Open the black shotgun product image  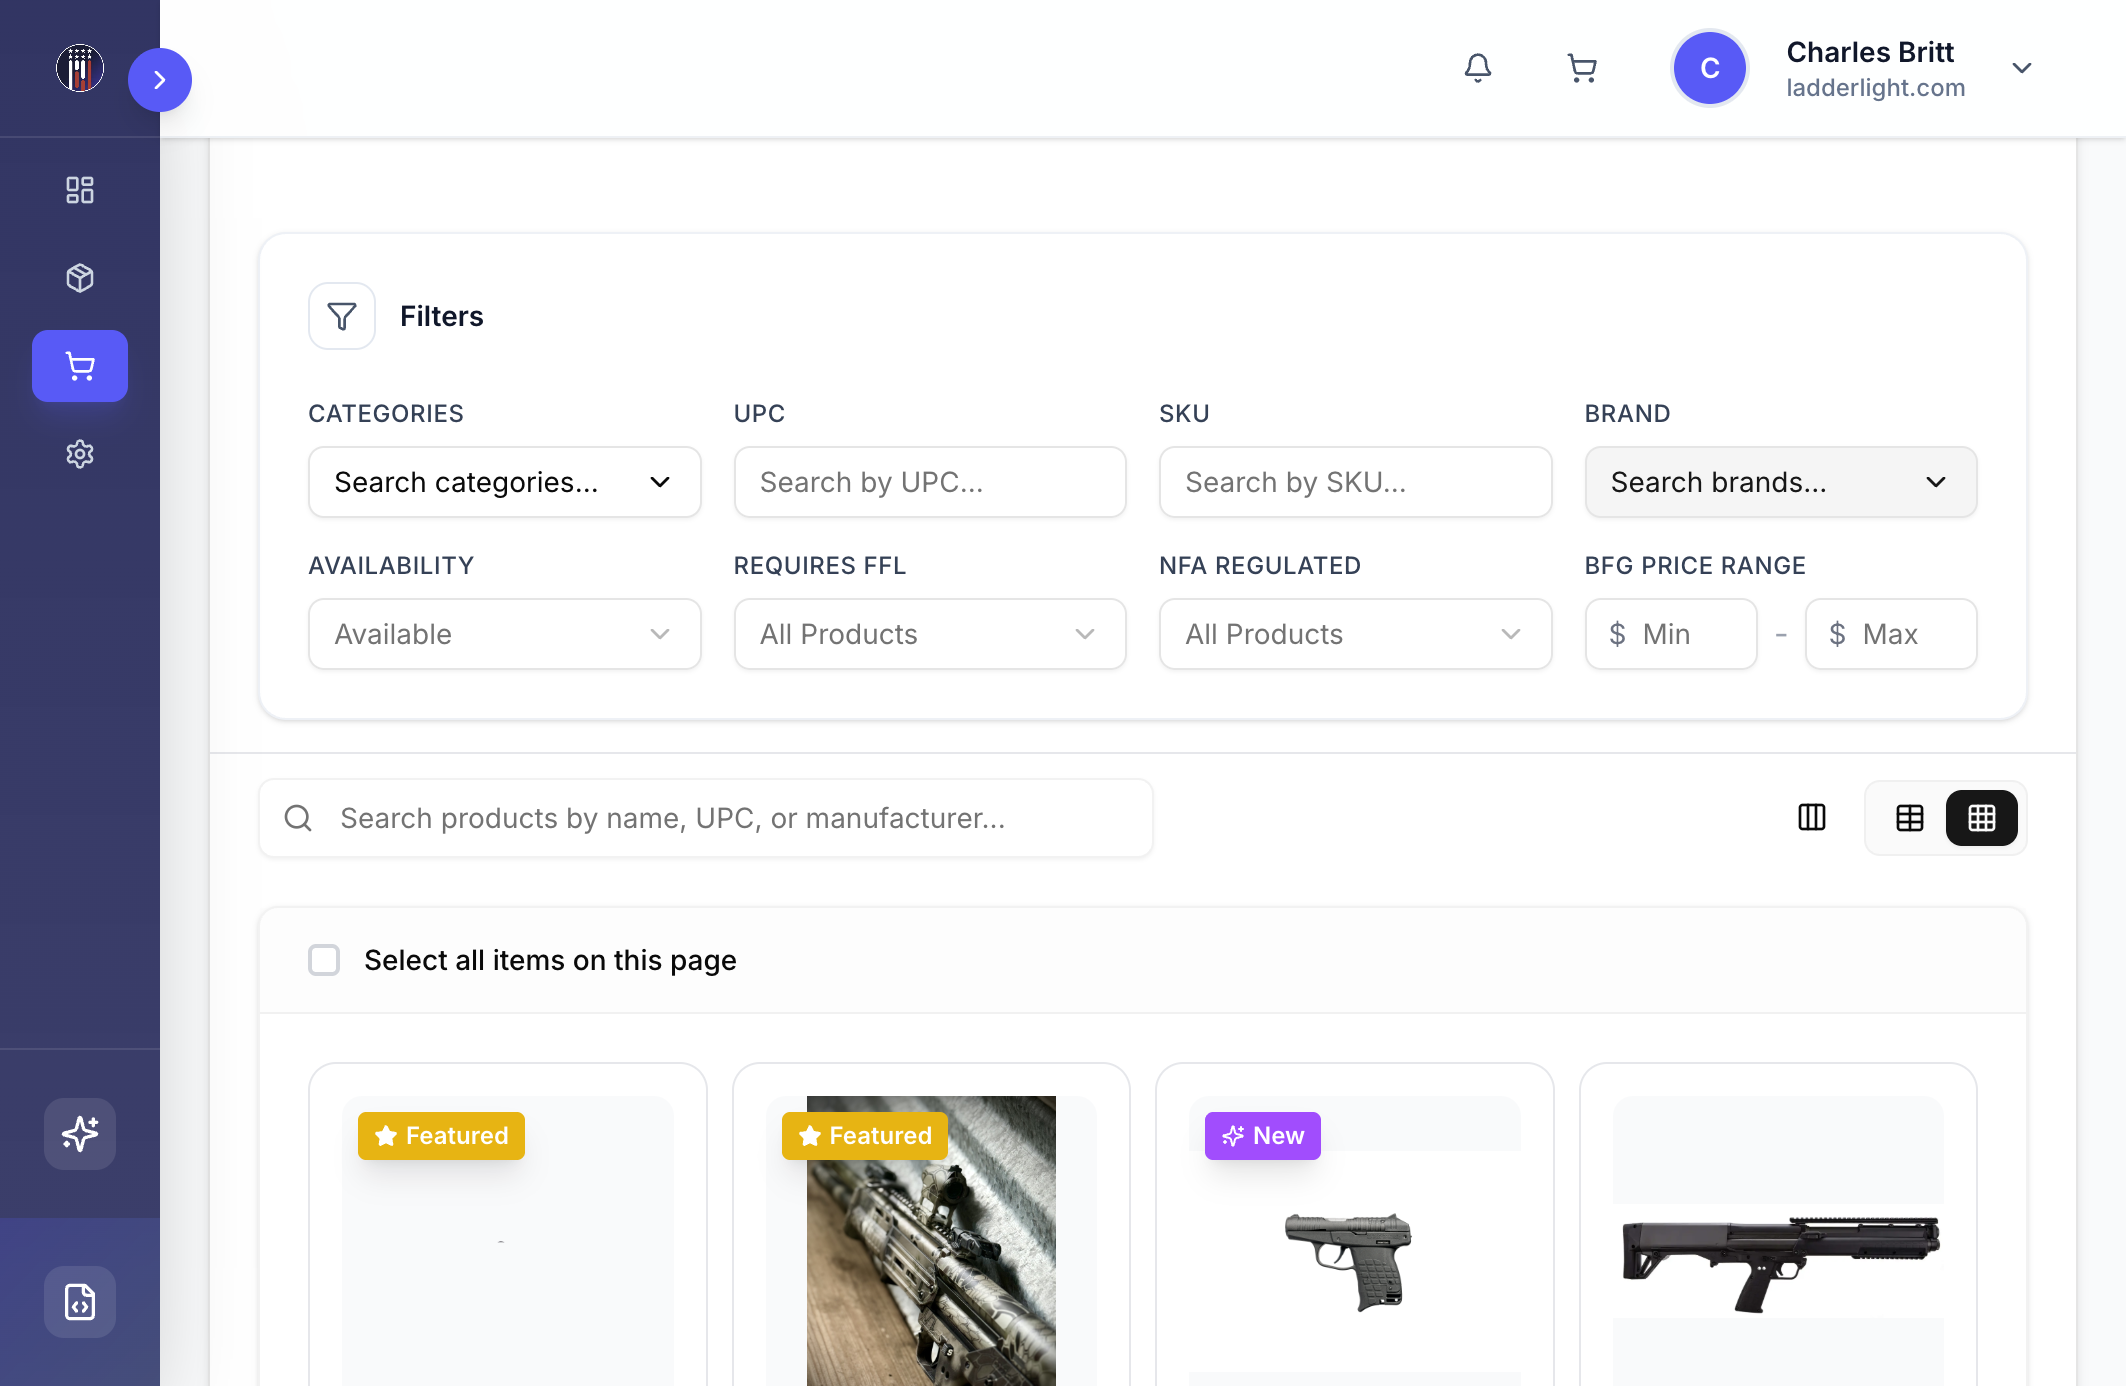coord(1780,1262)
